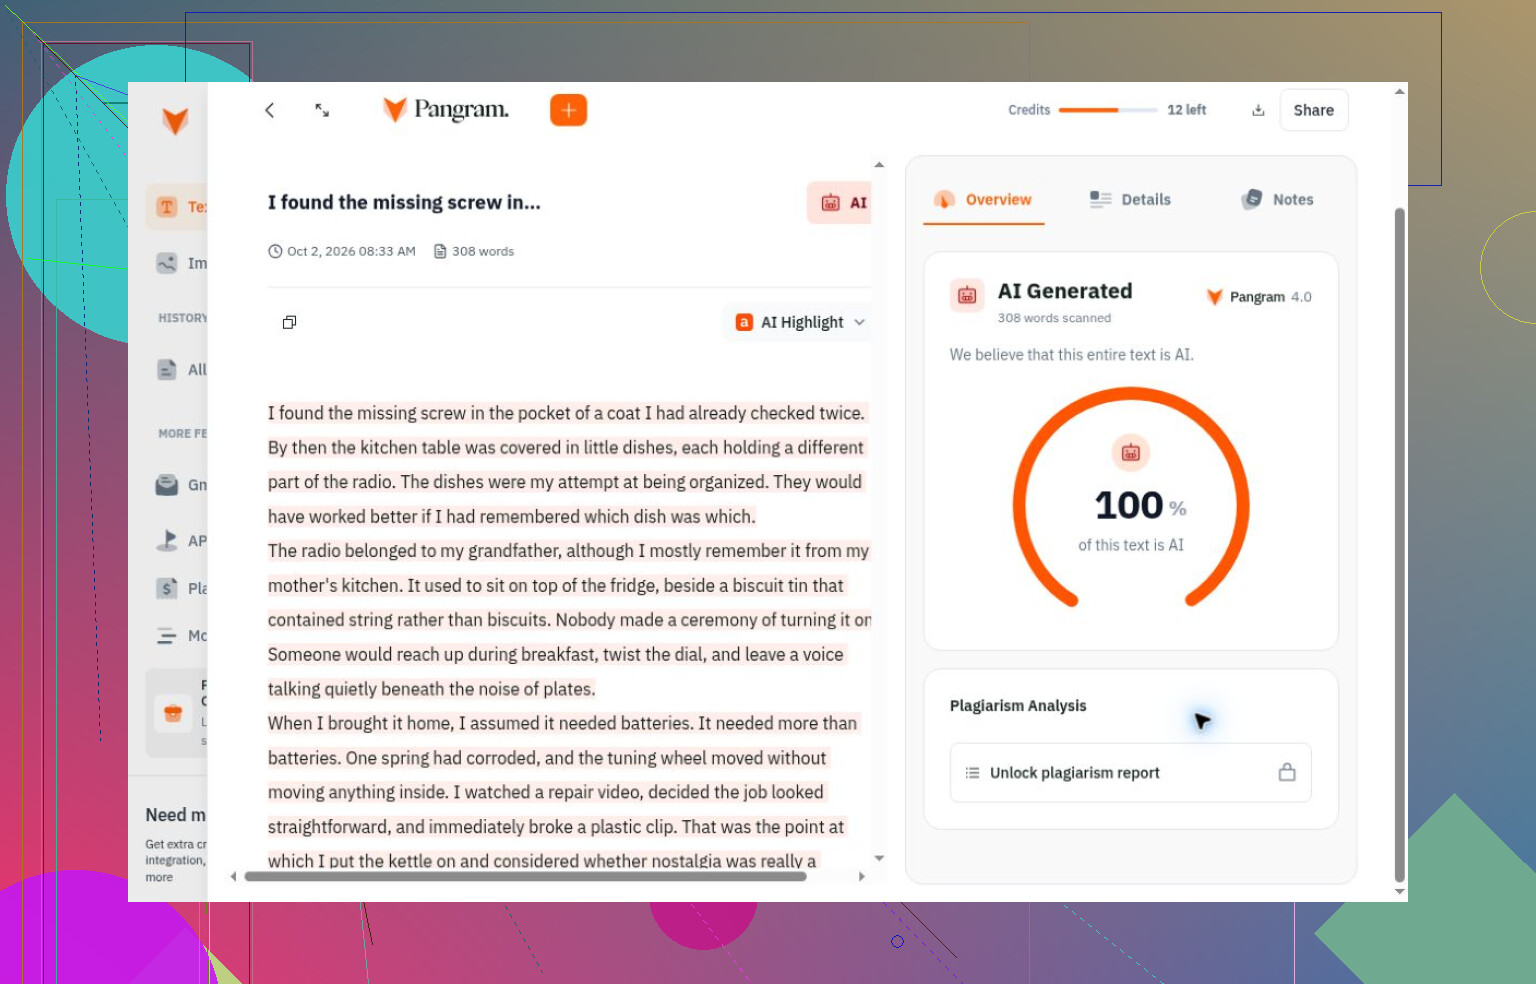Download the report via the download icon
This screenshot has height=984, width=1536.
coord(1258,110)
